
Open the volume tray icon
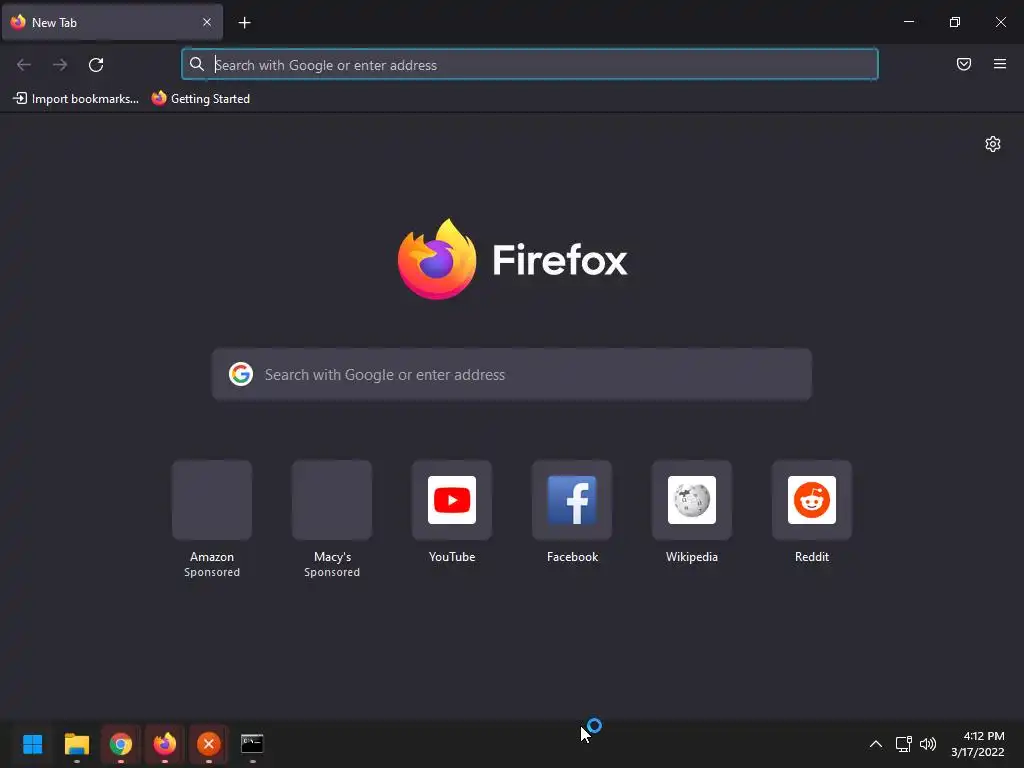point(928,744)
